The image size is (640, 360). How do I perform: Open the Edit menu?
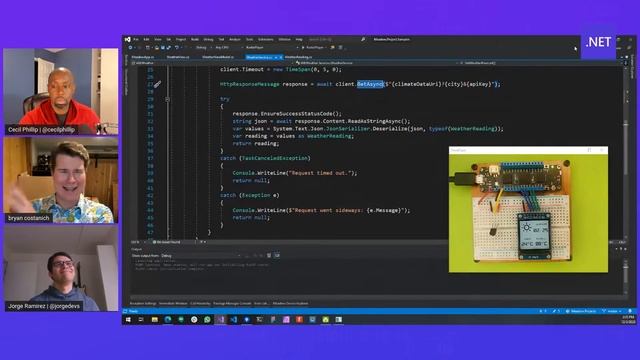click(146, 40)
